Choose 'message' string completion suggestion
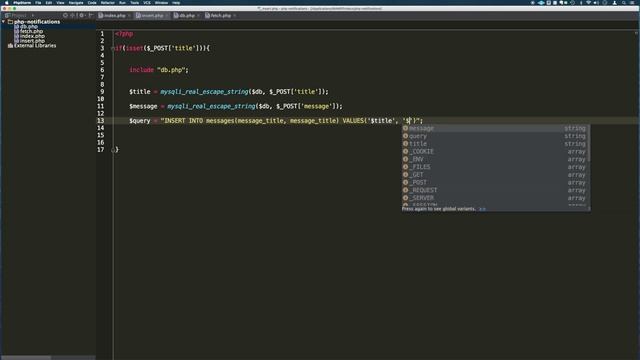The height and width of the screenshot is (360, 640). pos(495,128)
